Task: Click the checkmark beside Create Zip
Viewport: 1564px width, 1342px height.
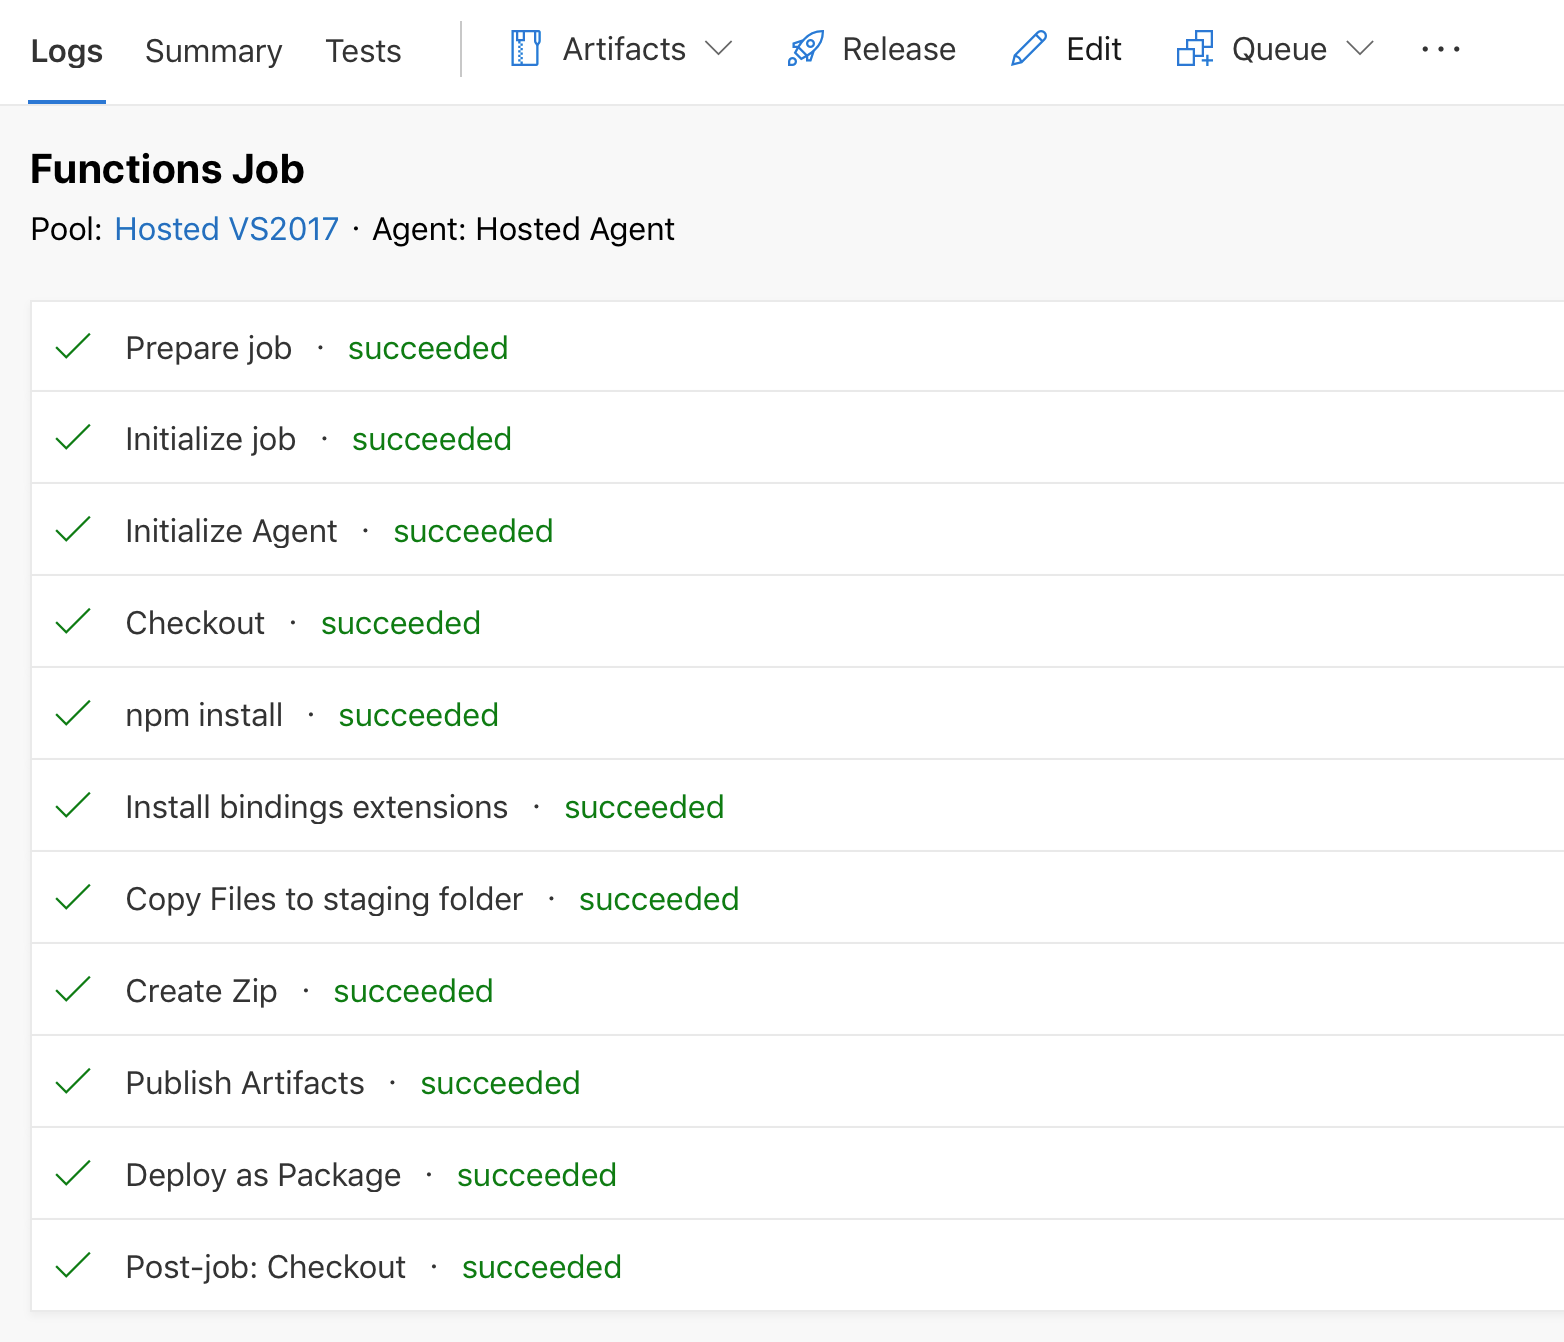Action: click(73, 989)
